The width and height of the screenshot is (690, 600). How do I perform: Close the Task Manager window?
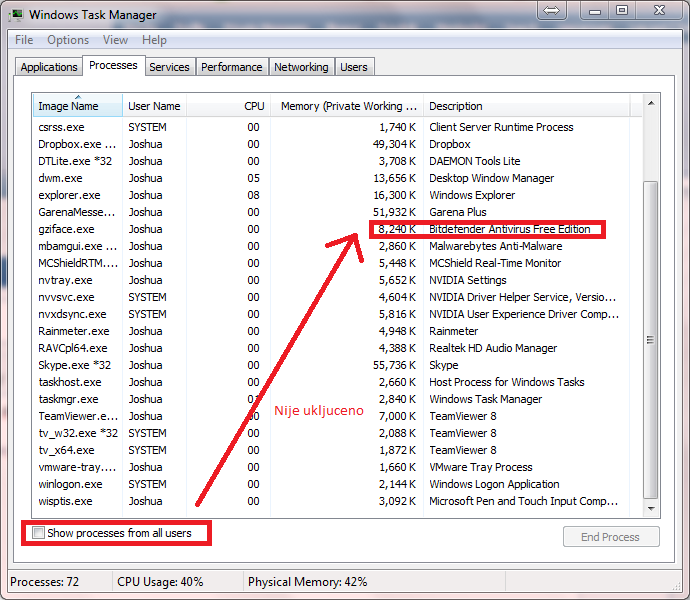coord(659,11)
